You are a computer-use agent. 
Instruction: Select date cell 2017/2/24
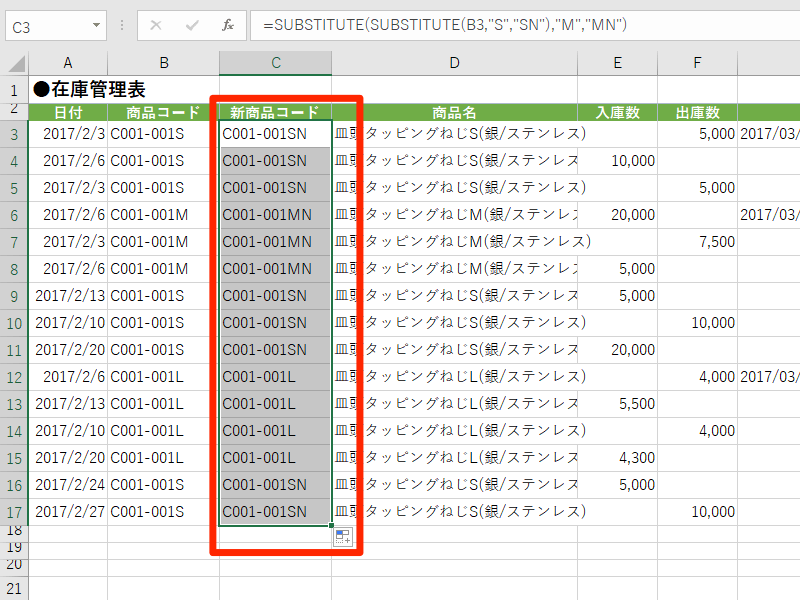click(68, 485)
